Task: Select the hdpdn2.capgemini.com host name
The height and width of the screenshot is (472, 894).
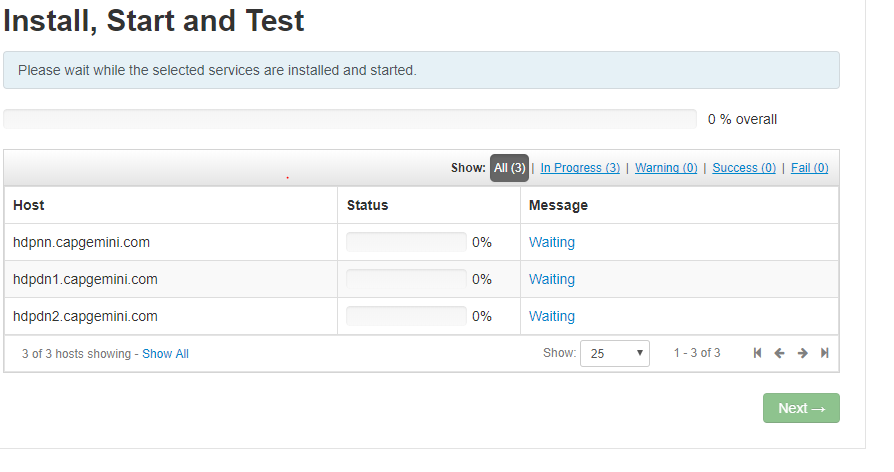Action: [85, 316]
